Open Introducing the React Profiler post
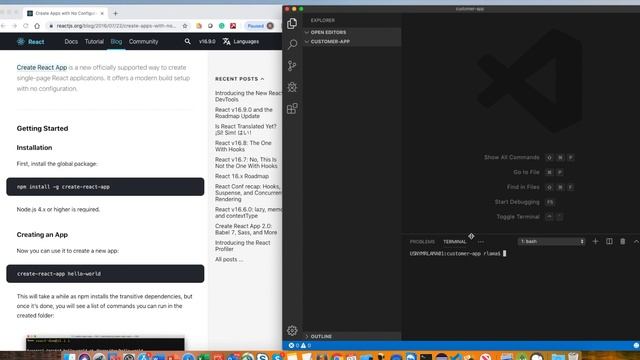Screen dimensions: 640x360 click(242, 246)
